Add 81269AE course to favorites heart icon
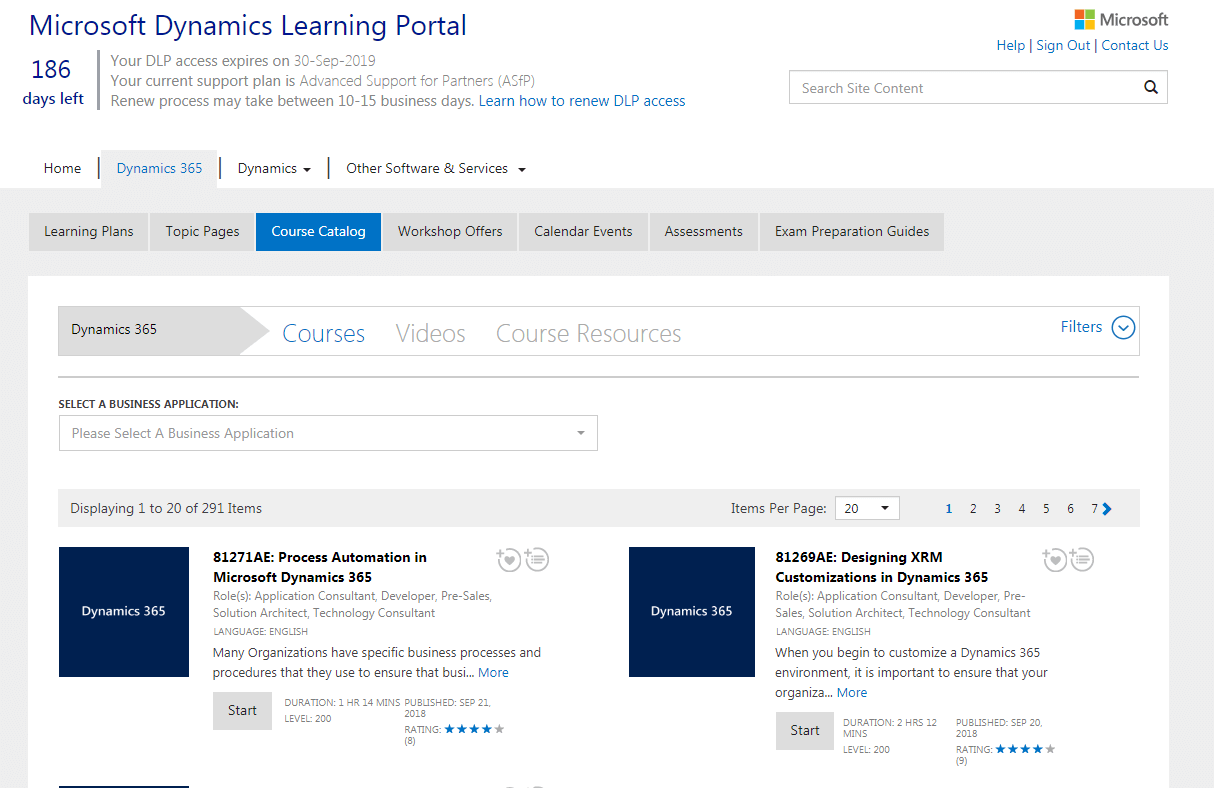Viewport: 1214px width, 788px height. [1053, 559]
